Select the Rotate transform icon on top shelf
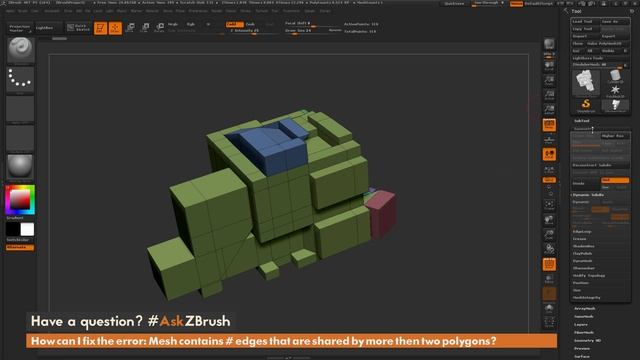 (x=160, y=28)
